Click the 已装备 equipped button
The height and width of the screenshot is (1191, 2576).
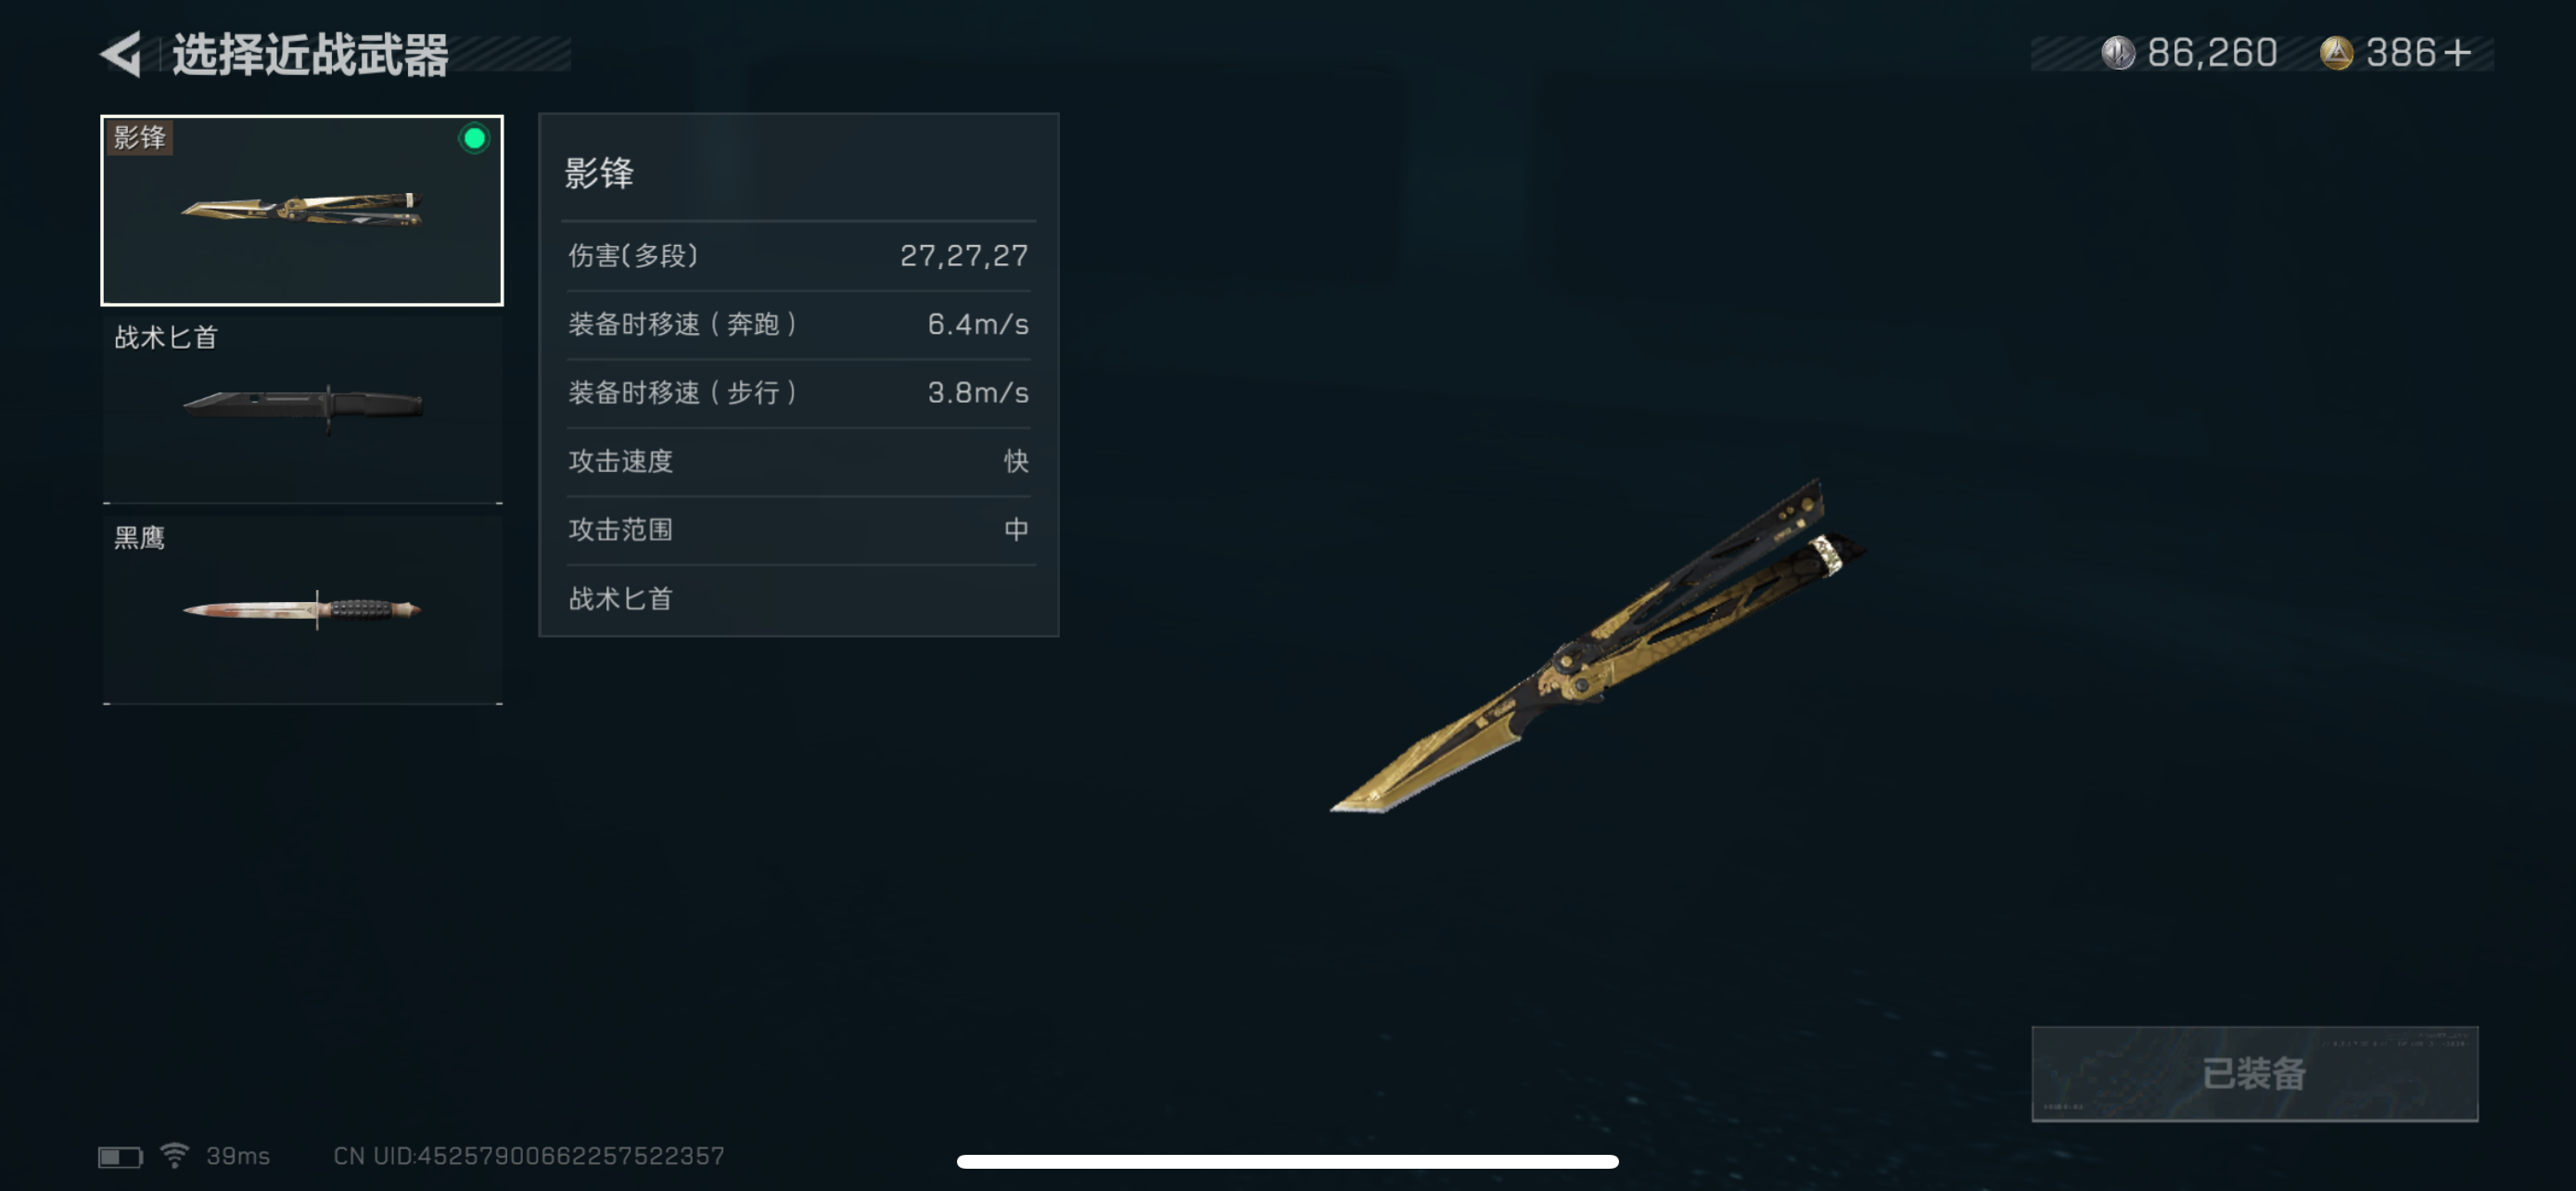point(2254,1073)
